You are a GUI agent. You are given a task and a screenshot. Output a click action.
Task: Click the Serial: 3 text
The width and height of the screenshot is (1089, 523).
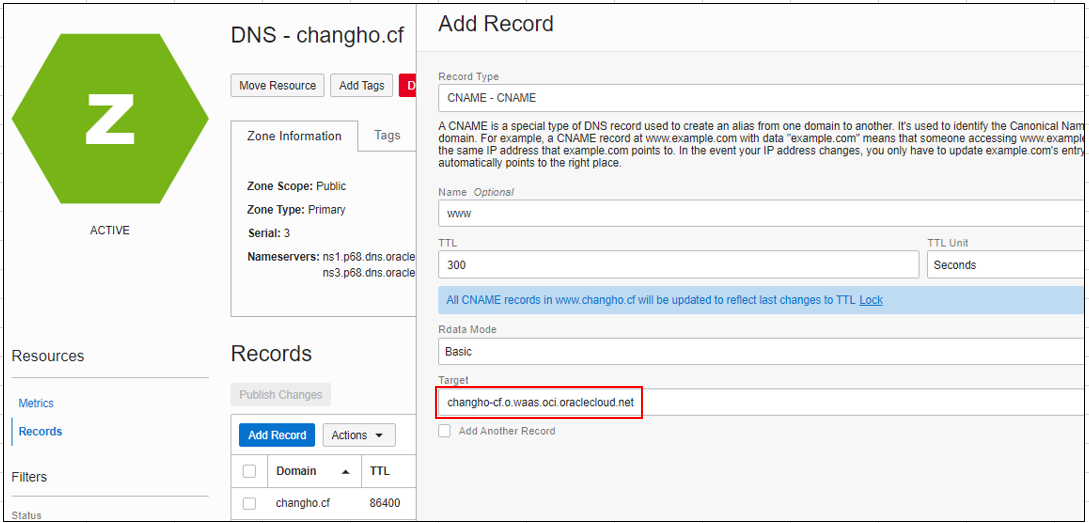tap(269, 233)
